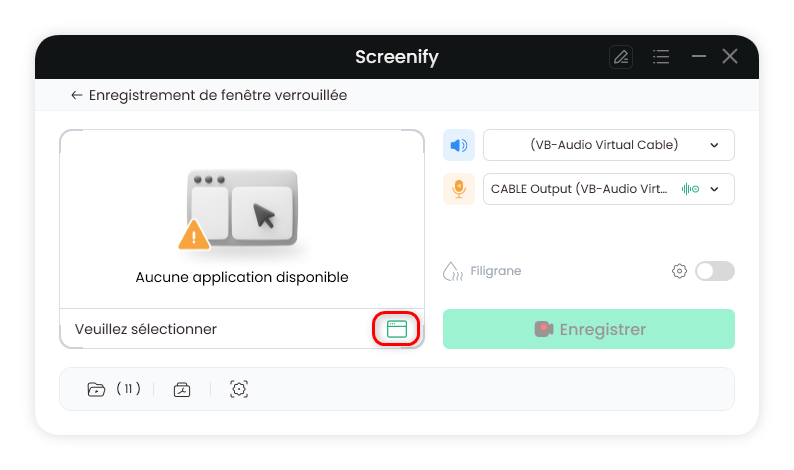
Task: Click the Filigrane label
Action: click(x=496, y=271)
